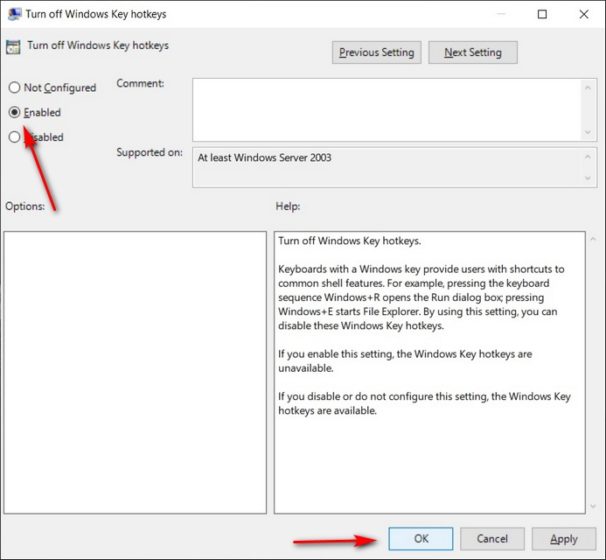Choose the Enabled radio option

15,113
